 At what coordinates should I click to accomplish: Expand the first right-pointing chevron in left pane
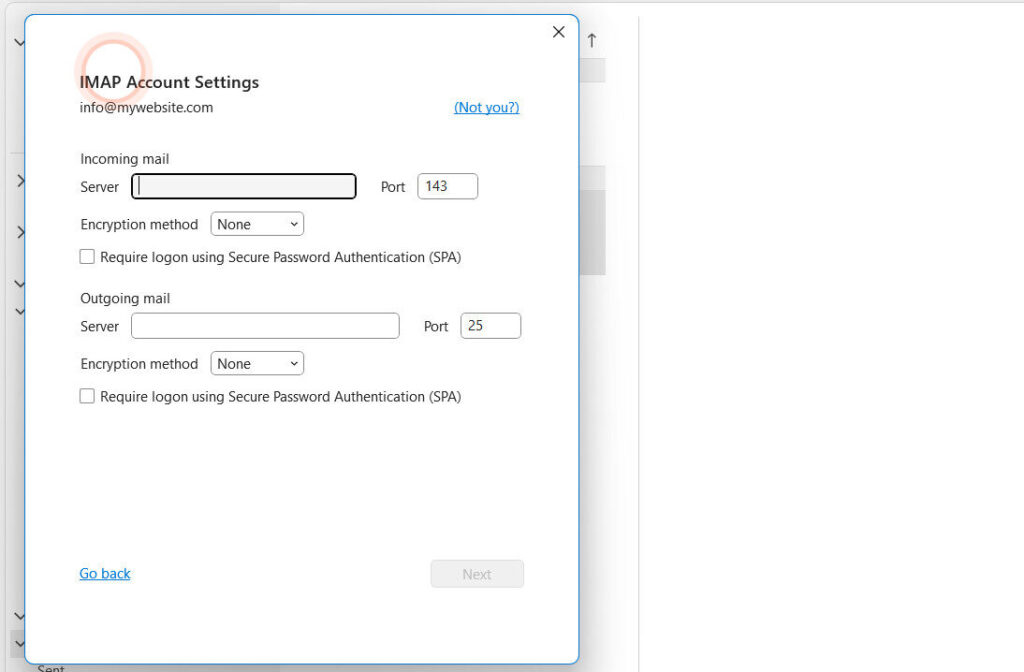click(18, 181)
